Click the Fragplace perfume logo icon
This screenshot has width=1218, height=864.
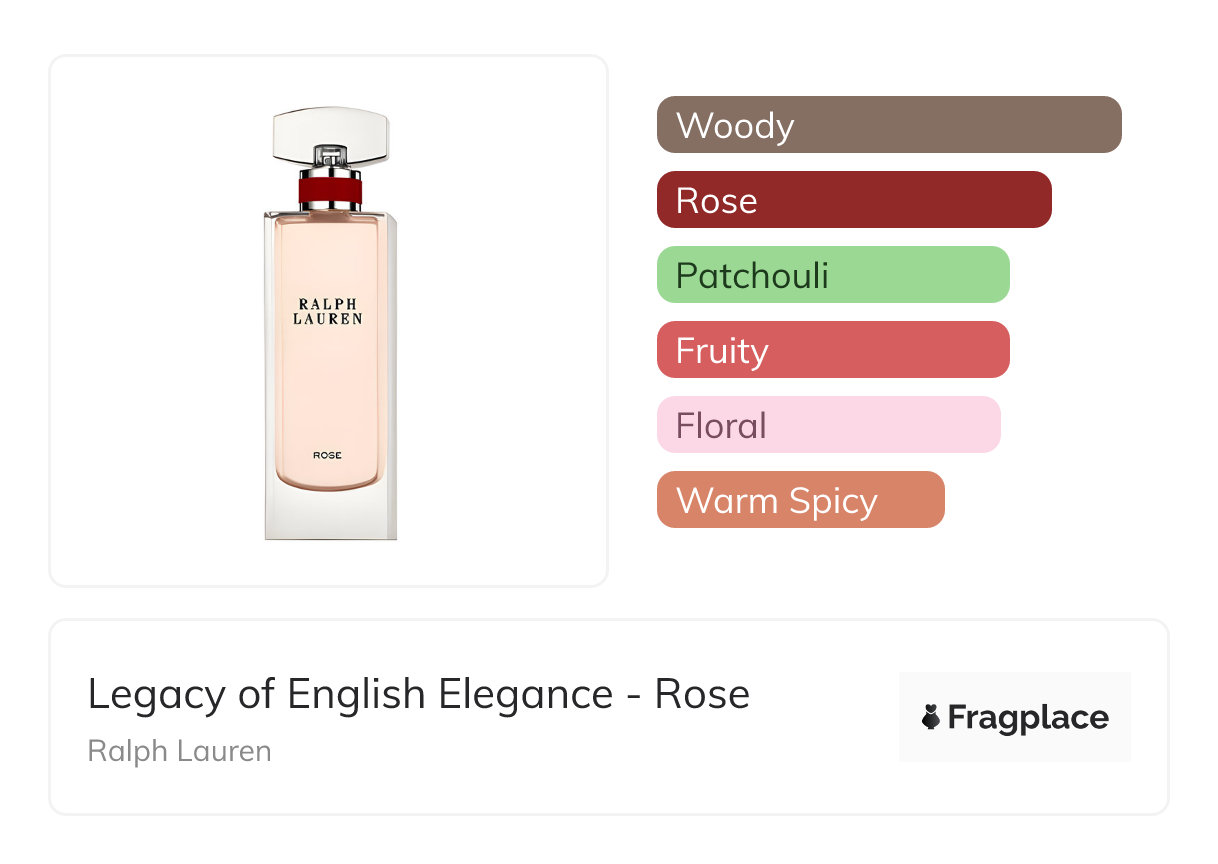[931, 717]
